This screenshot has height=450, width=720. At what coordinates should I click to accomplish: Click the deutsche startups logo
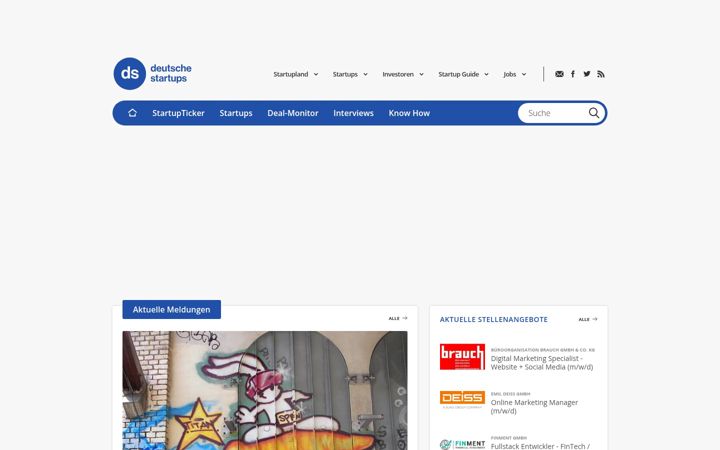tap(152, 73)
